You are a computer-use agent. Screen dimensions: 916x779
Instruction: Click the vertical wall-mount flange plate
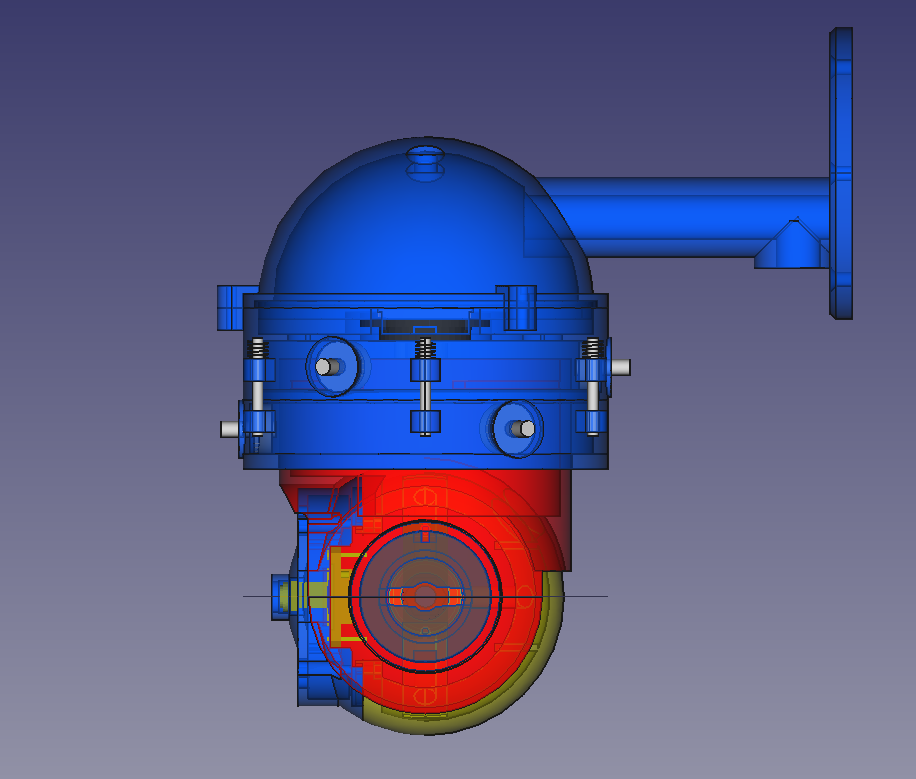point(841,173)
